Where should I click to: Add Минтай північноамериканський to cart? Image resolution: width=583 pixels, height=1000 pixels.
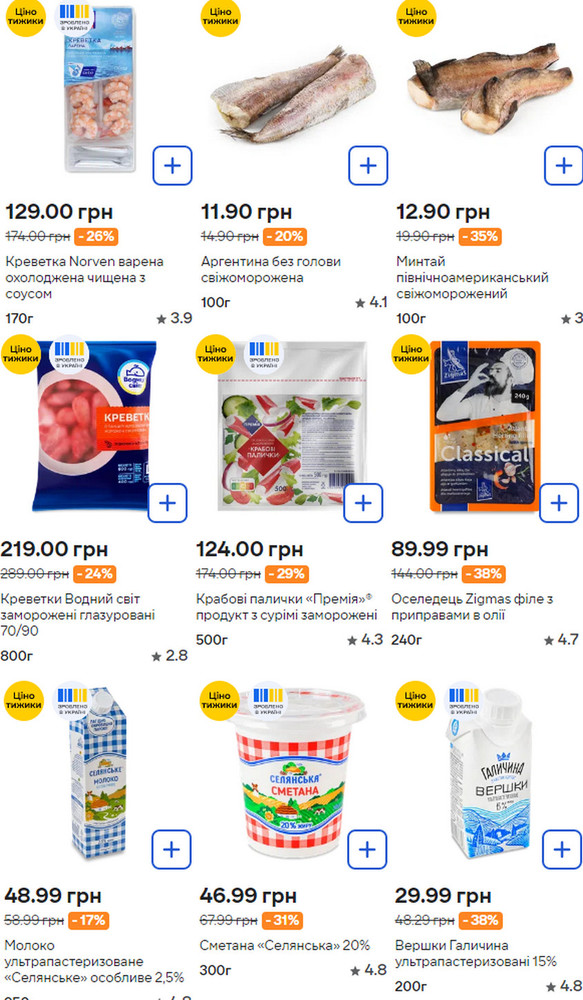coord(564,166)
